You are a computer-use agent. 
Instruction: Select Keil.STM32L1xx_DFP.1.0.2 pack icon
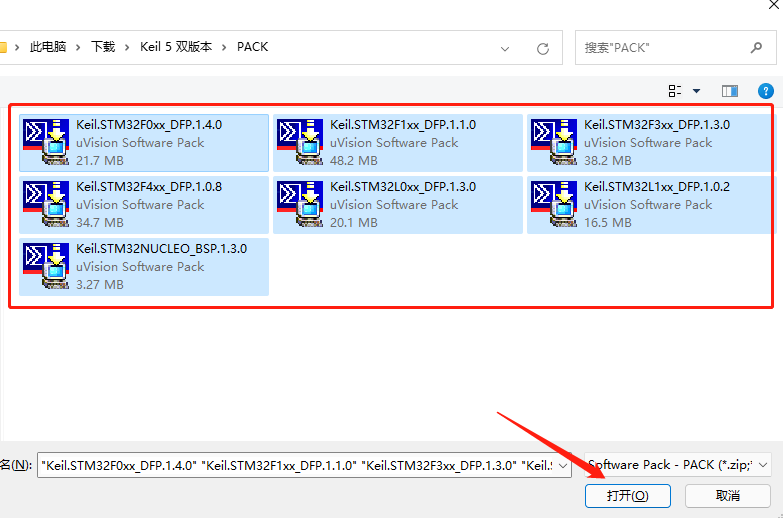554,204
